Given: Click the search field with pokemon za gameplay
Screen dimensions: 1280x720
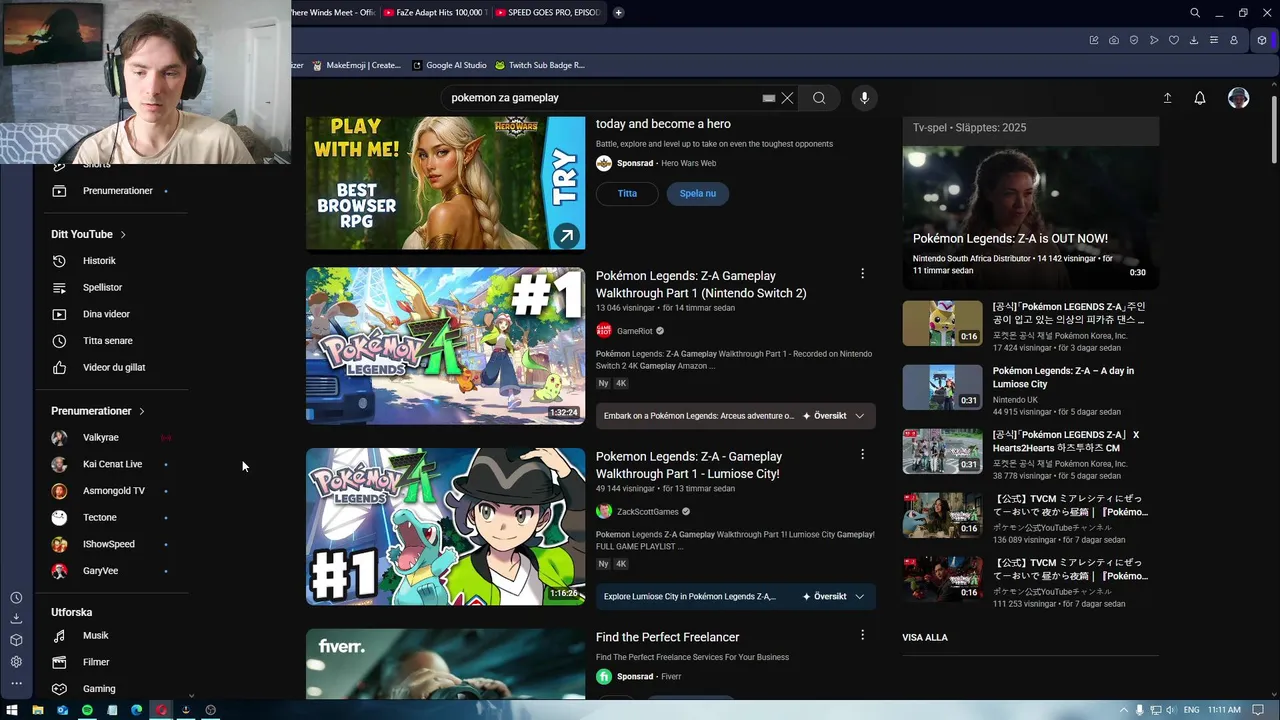Looking at the screenshot, I should coord(603,98).
